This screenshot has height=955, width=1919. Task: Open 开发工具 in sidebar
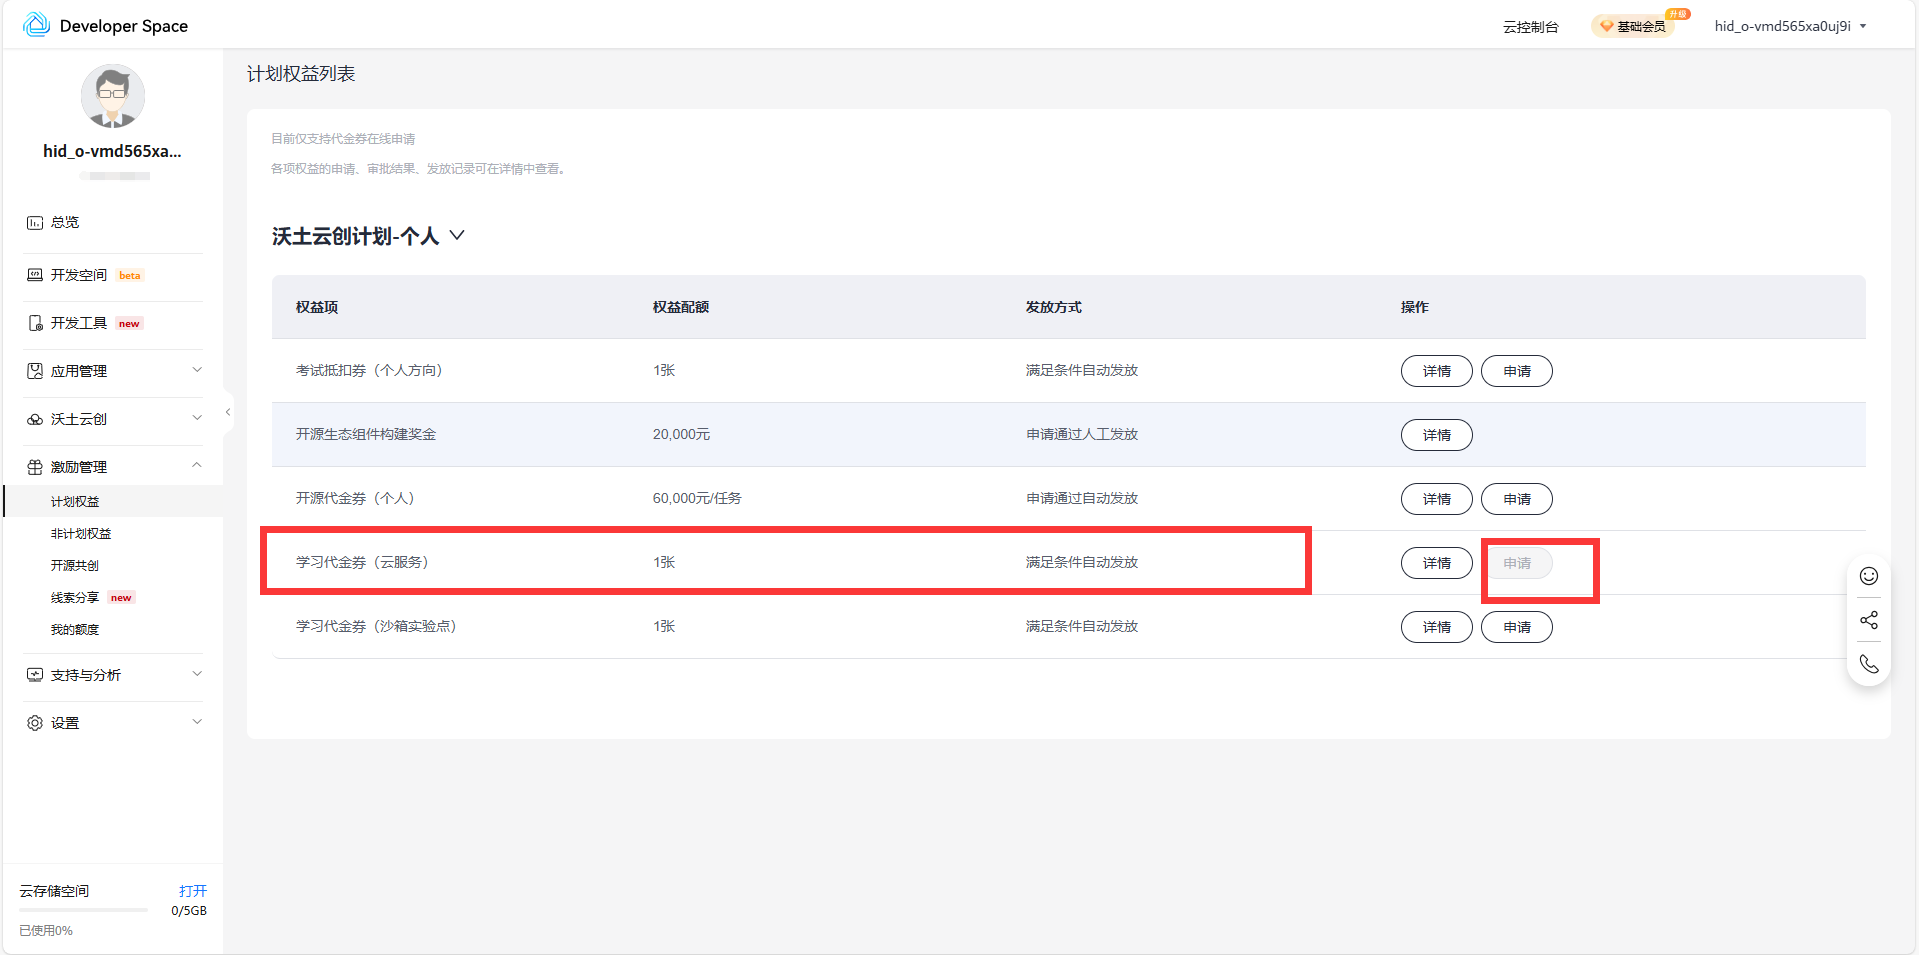[x=79, y=323]
